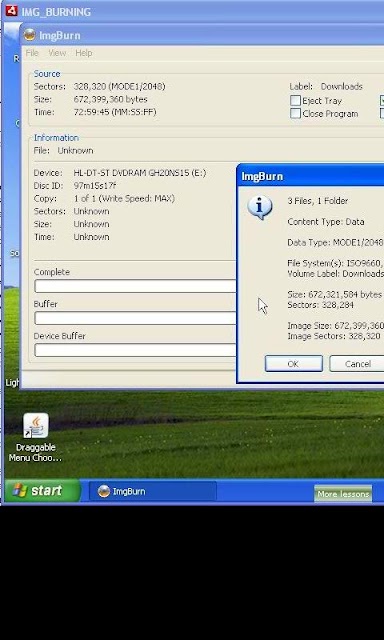Open the Help menu
Viewport: 384px width, 640px height.
click(84, 53)
